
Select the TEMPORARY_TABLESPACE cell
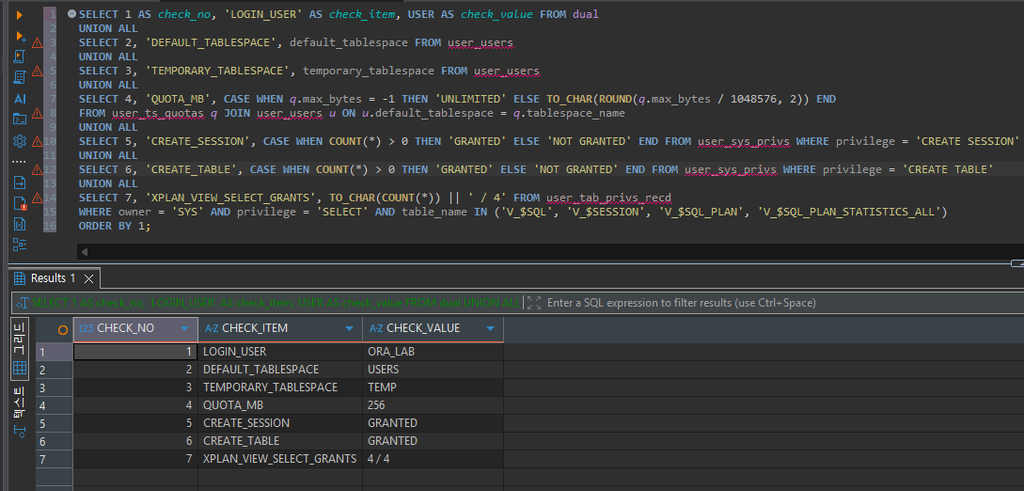(x=280, y=387)
